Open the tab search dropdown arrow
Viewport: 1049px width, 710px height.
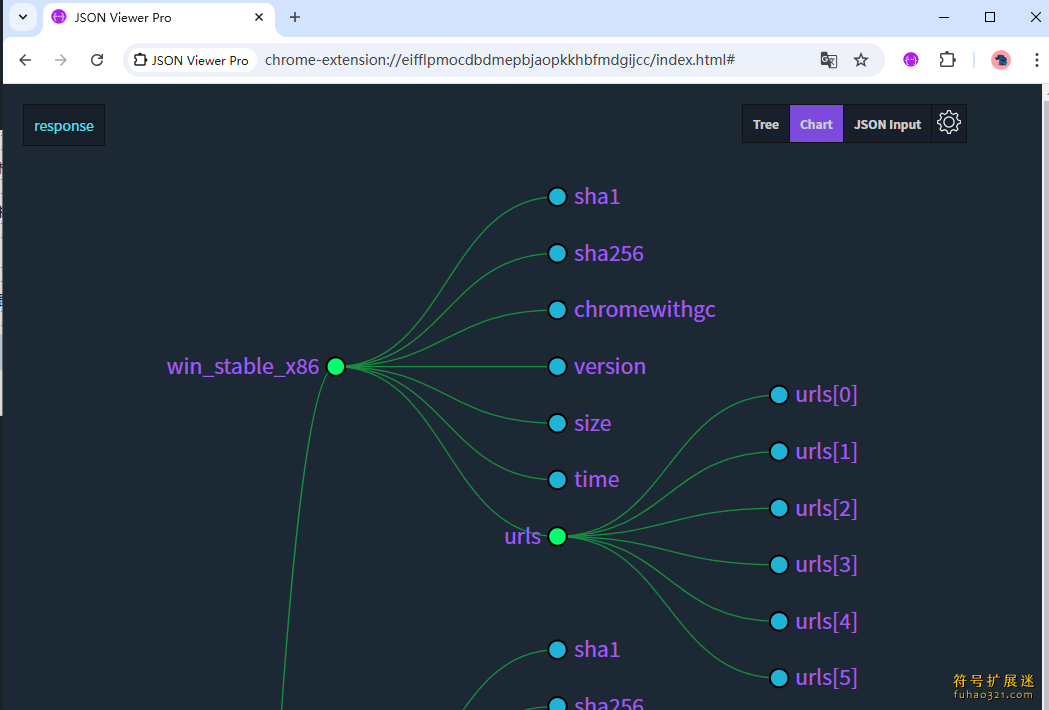coord(23,17)
